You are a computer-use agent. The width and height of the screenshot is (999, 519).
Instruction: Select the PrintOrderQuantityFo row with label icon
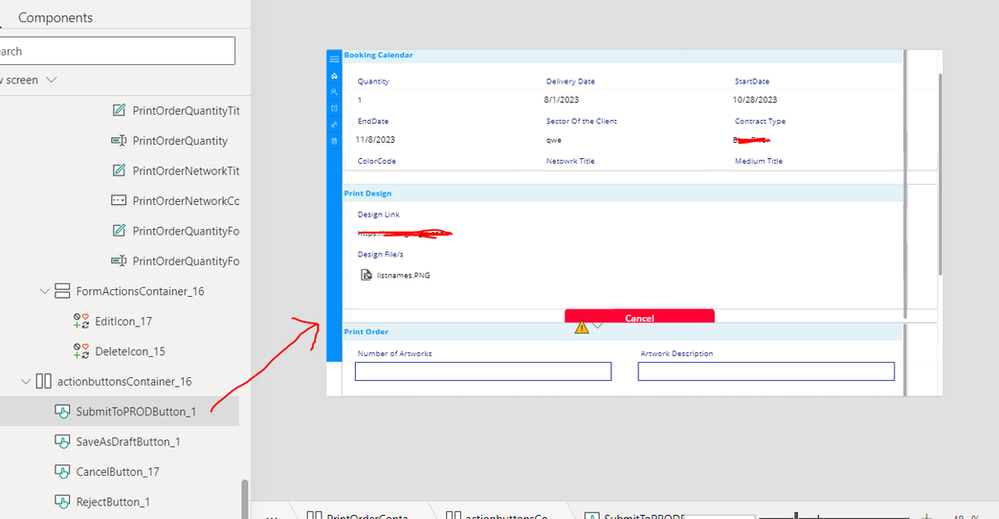coord(120,231)
